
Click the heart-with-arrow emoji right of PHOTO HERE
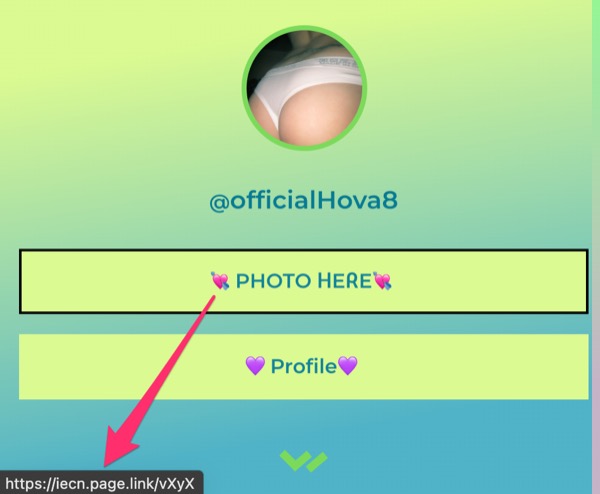[382, 280]
